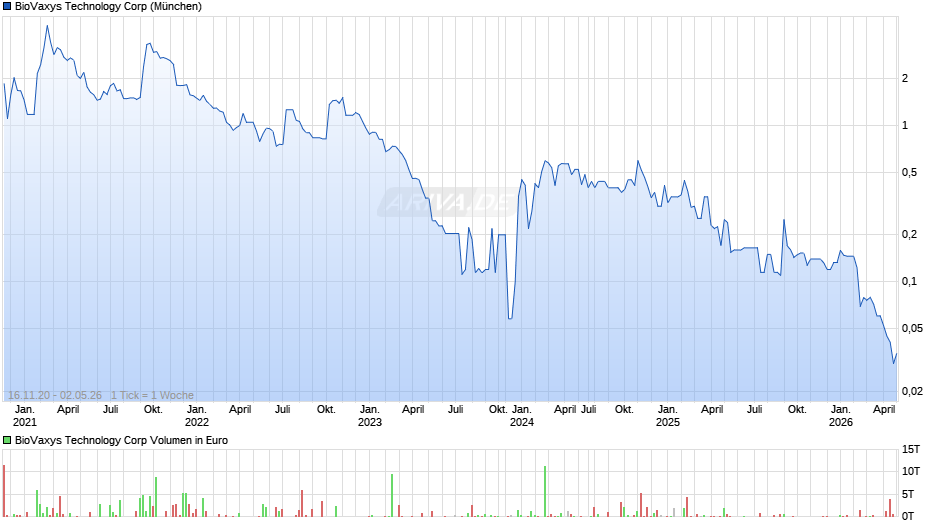Click the 'BioVaxys Technology Corp Volumen in Euro' label

click(122, 440)
